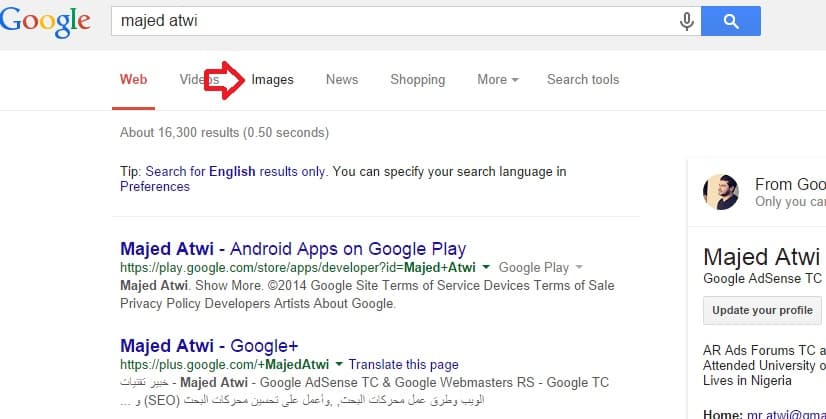Expand gray Google Play source dropdown arrow
The height and width of the screenshot is (419, 826).
coord(579,267)
